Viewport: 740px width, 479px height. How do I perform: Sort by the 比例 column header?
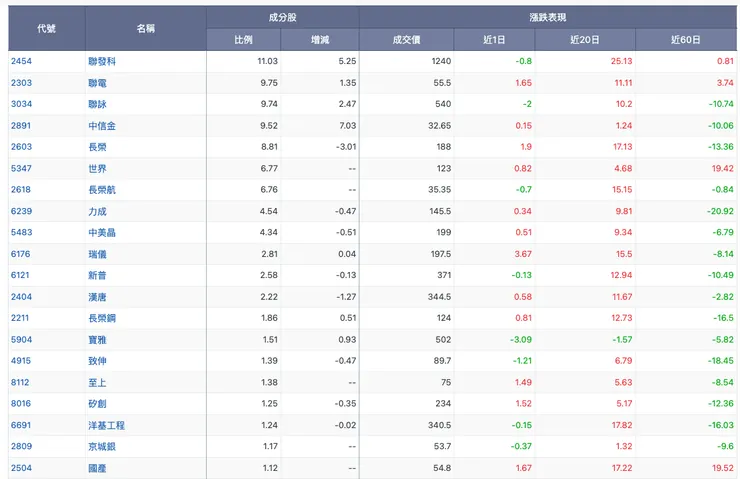244,40
